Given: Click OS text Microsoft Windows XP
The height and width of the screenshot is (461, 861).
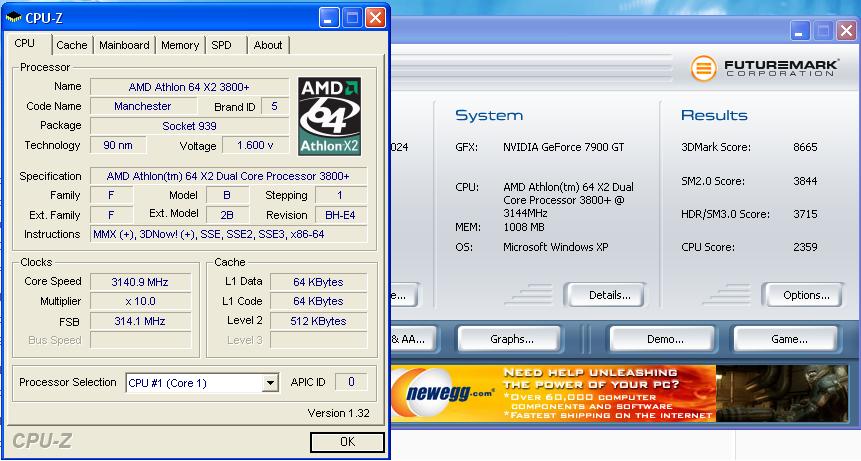Looking at the screenshot, I should click(x=556, y=247).
